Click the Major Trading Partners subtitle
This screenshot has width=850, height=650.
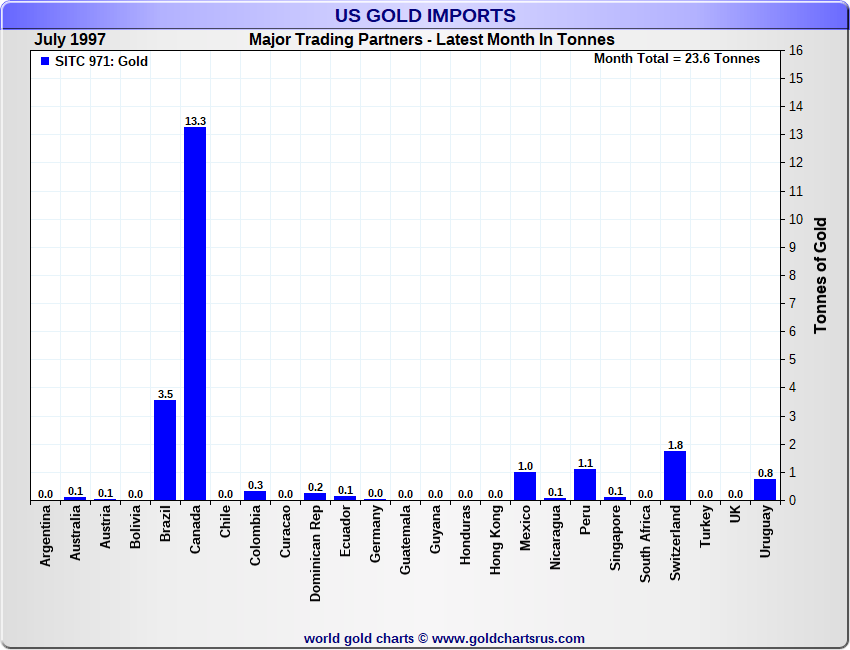pyautogui.click(x=432, y=40)
